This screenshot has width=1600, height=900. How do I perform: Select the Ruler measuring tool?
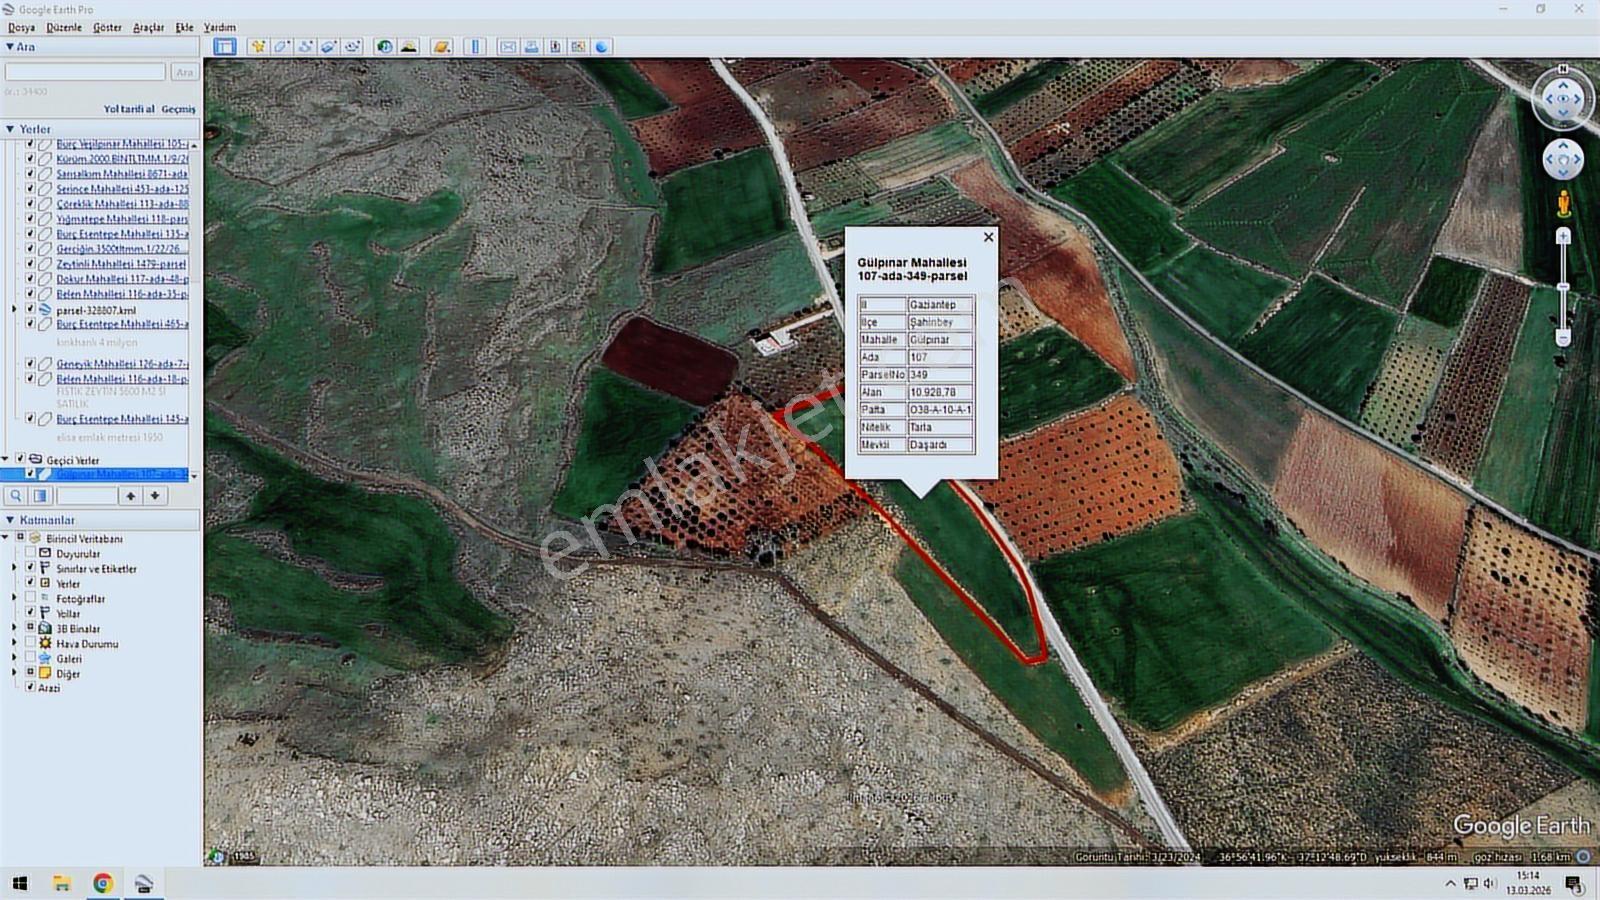pyautogui.click(x=475, y=46)
